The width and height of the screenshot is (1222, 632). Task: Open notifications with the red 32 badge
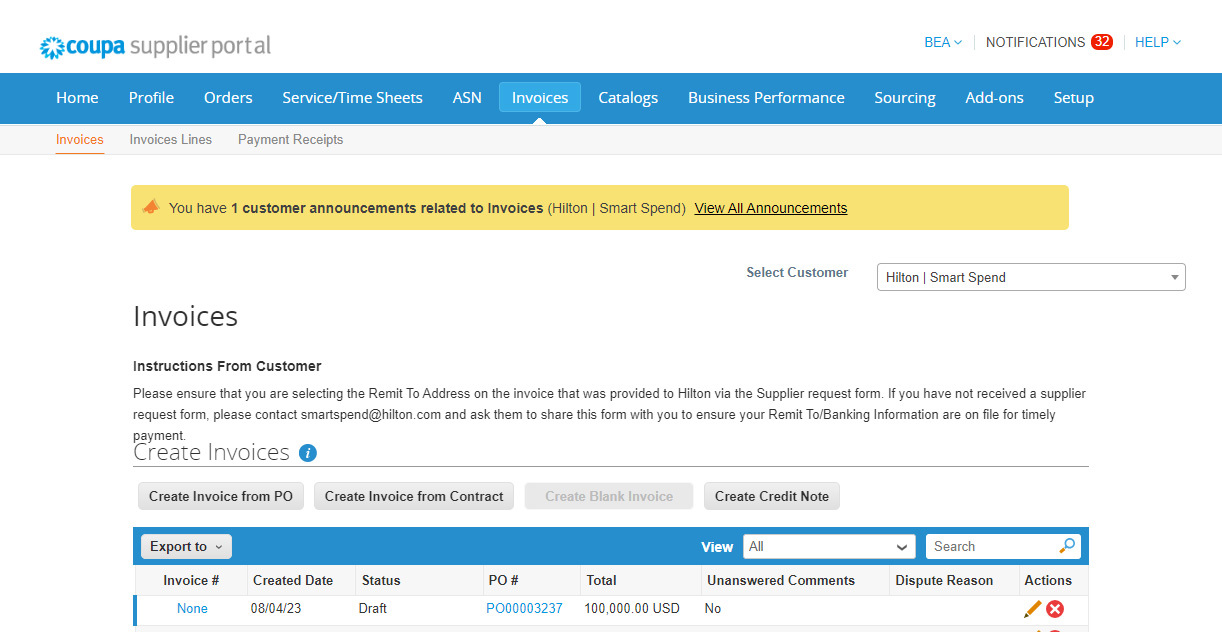point(1048,42)
